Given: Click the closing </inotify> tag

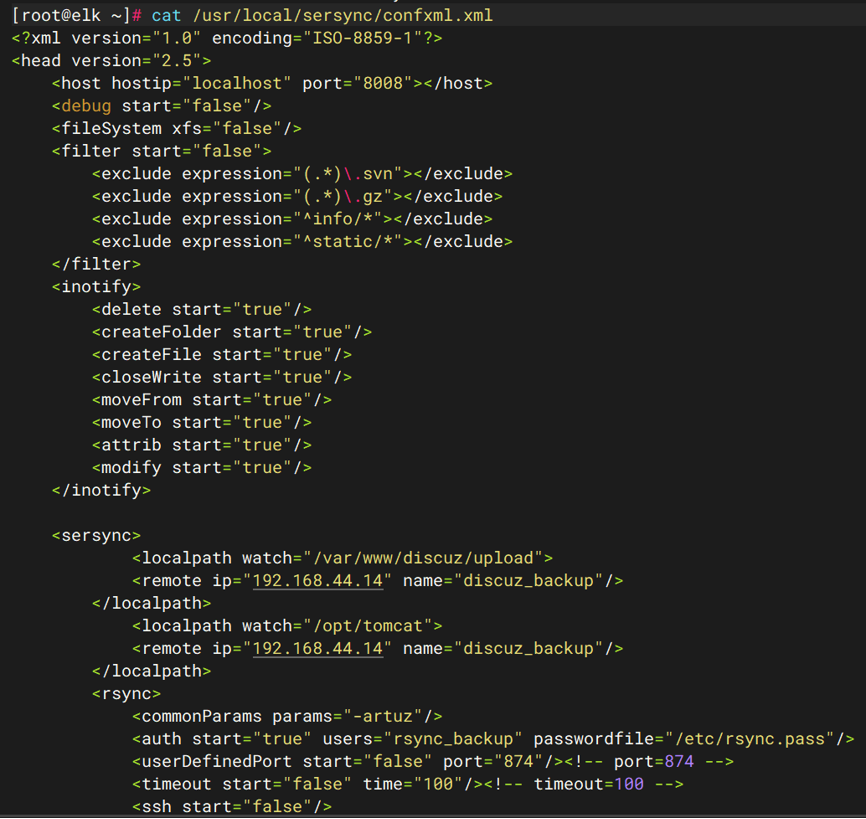Looking at the screenshot, I should pyautogui.click(x=101, y=491).
